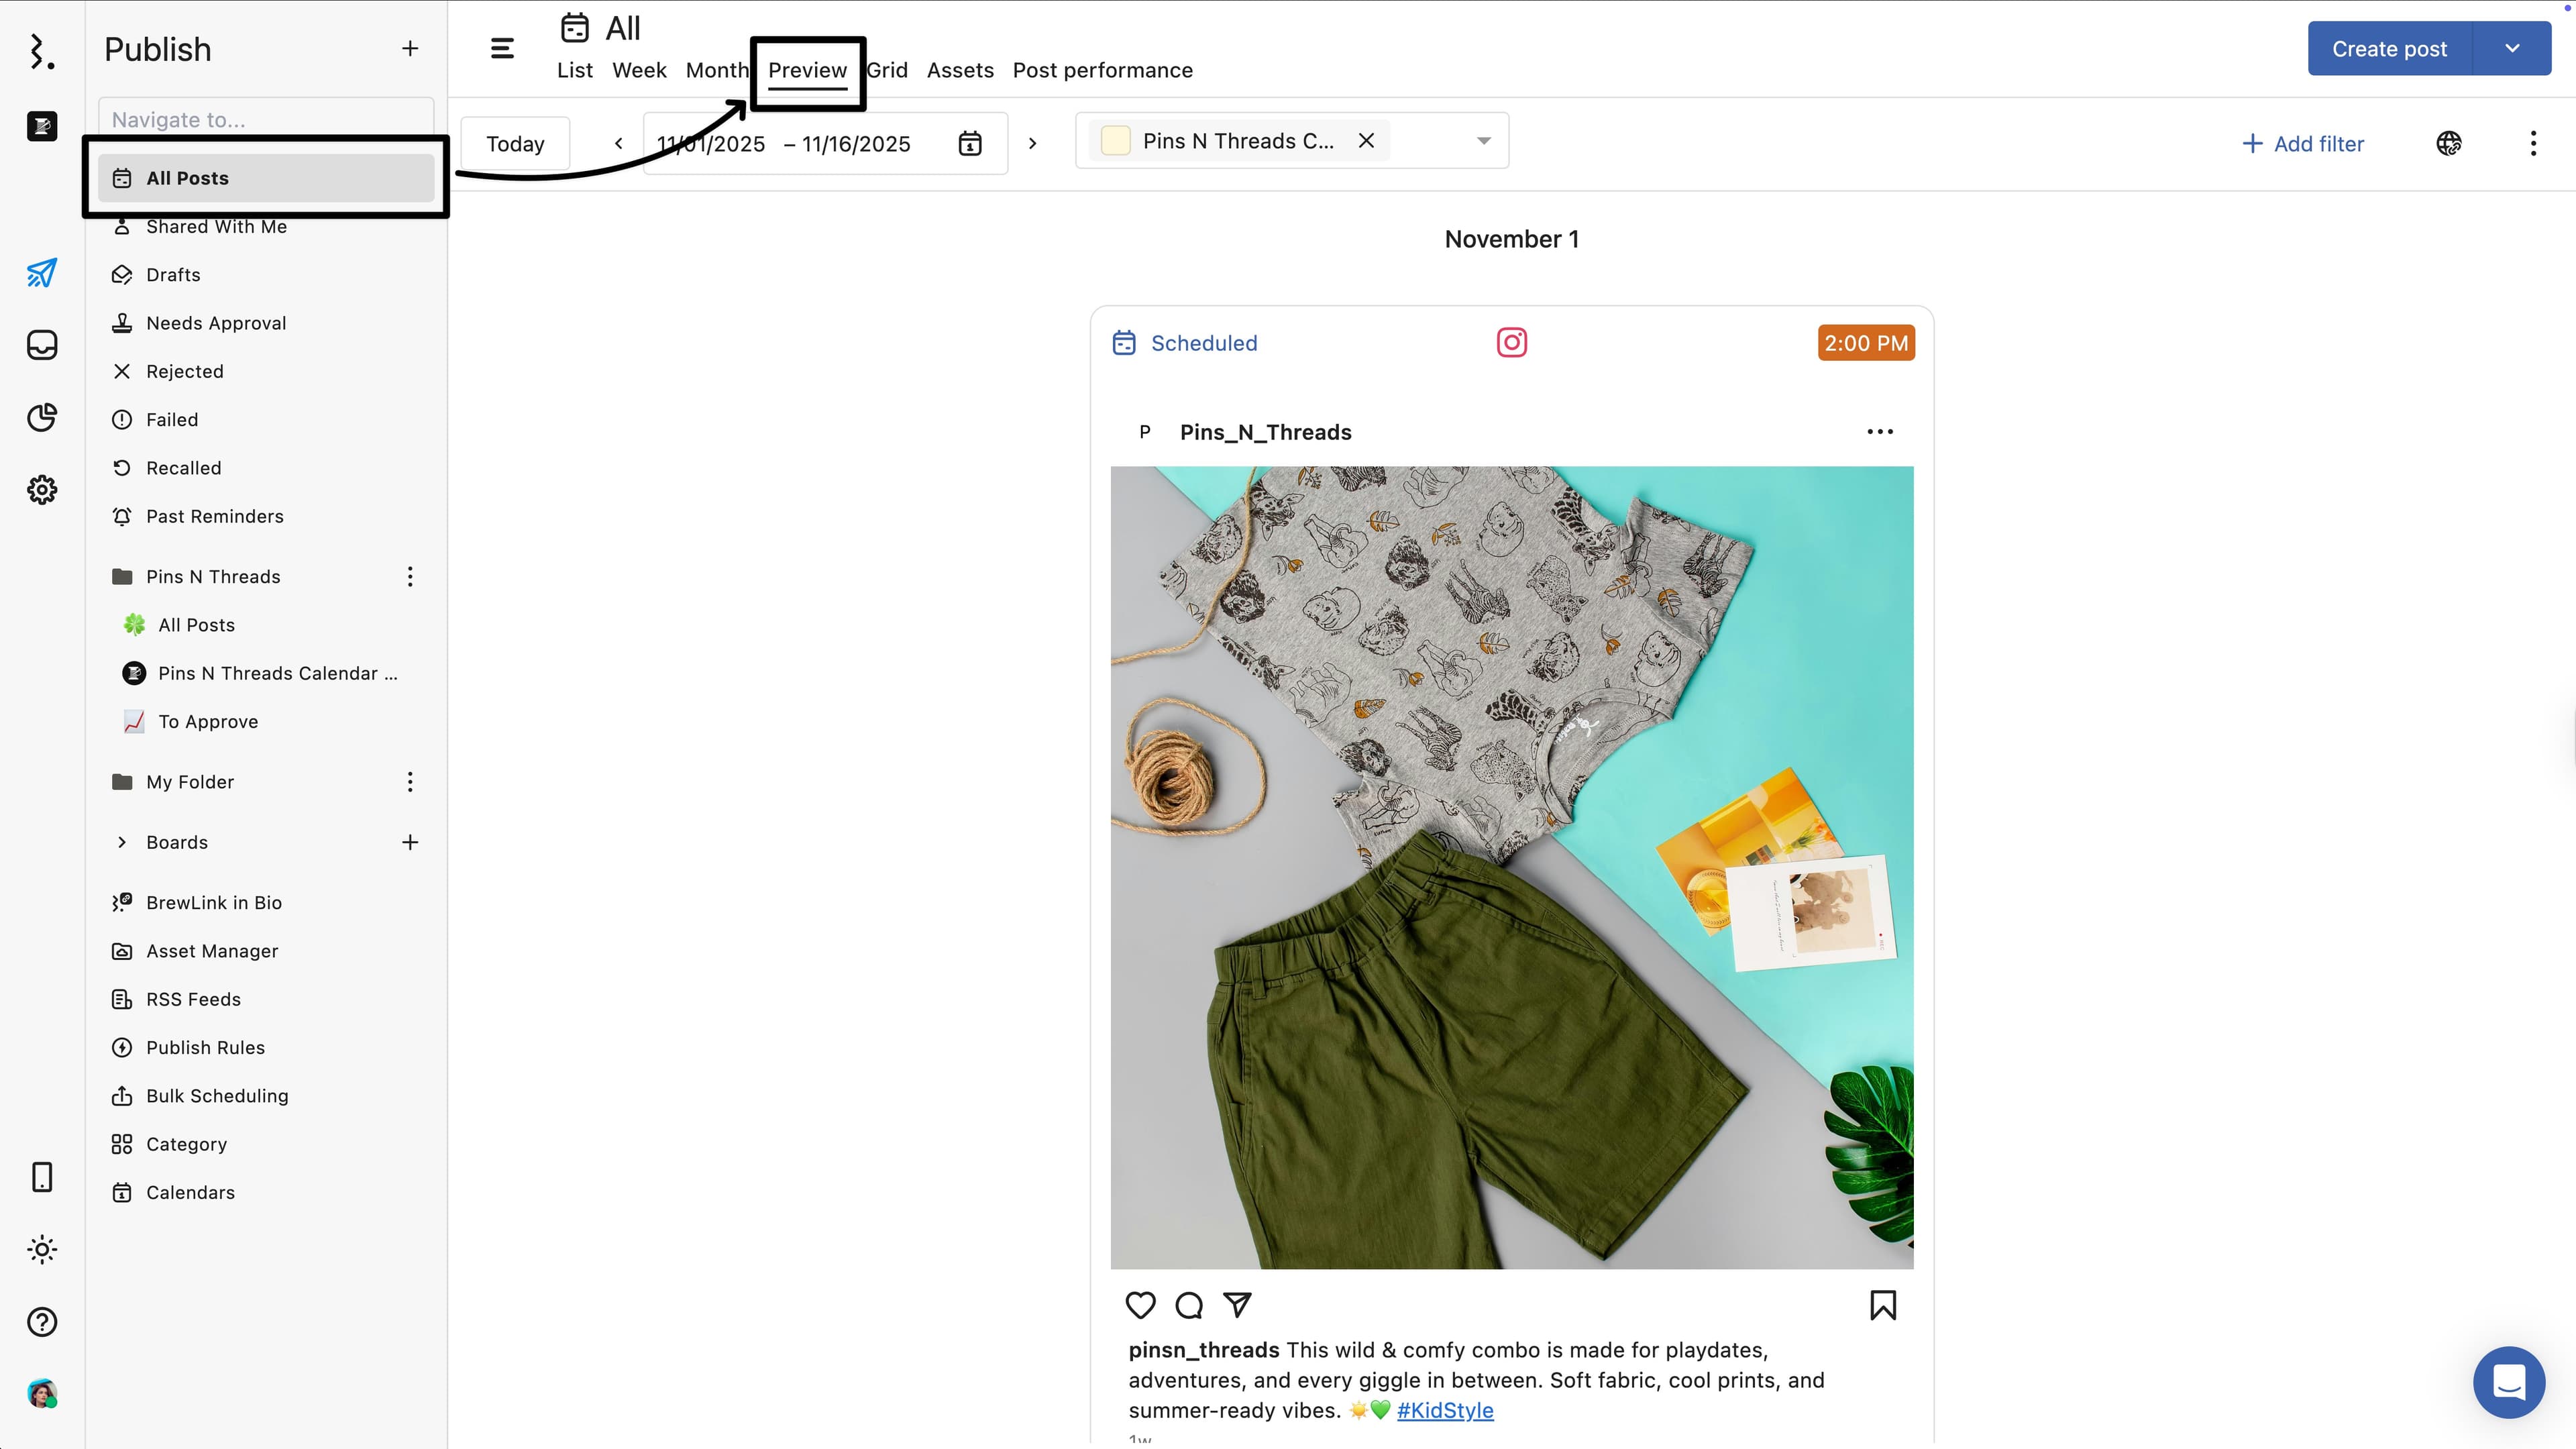Click the Pins N Threads calendar color swatch

(x=1115, y=141)
